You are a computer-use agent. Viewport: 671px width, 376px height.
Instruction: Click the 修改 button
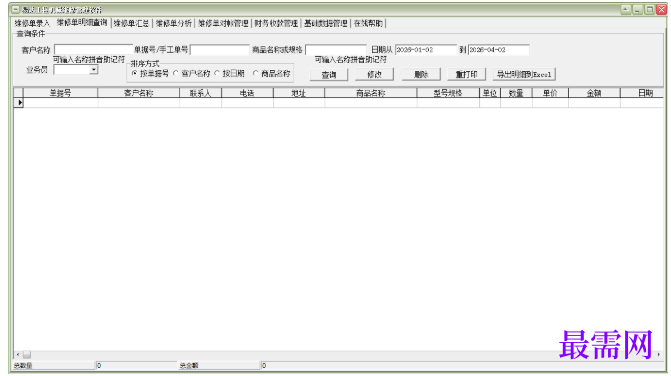point(374,74)
